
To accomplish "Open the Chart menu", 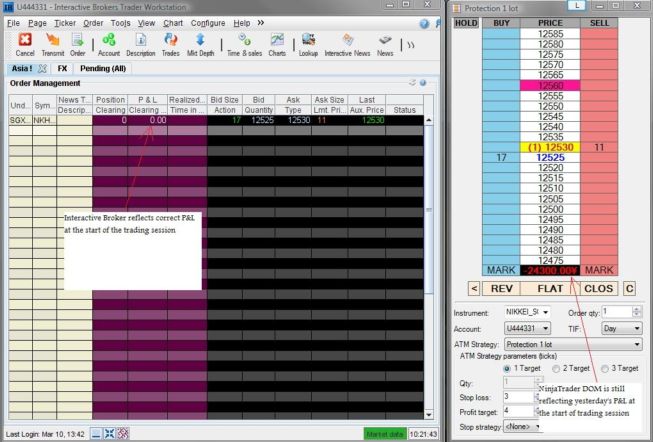I will click(173, 23).
